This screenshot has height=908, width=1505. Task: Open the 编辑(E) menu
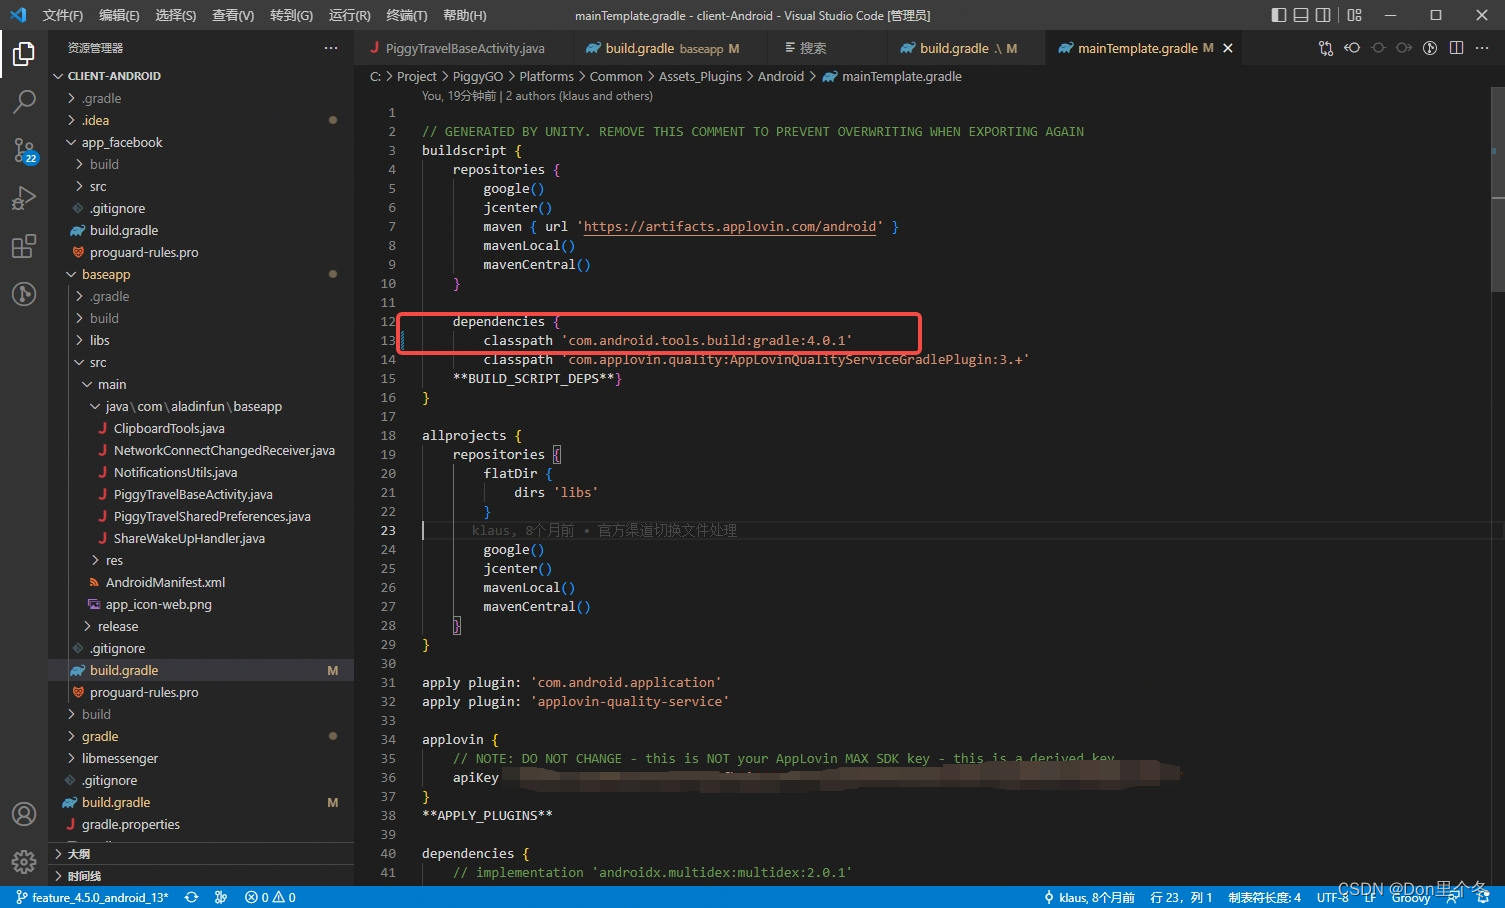(x=119, y=15)
